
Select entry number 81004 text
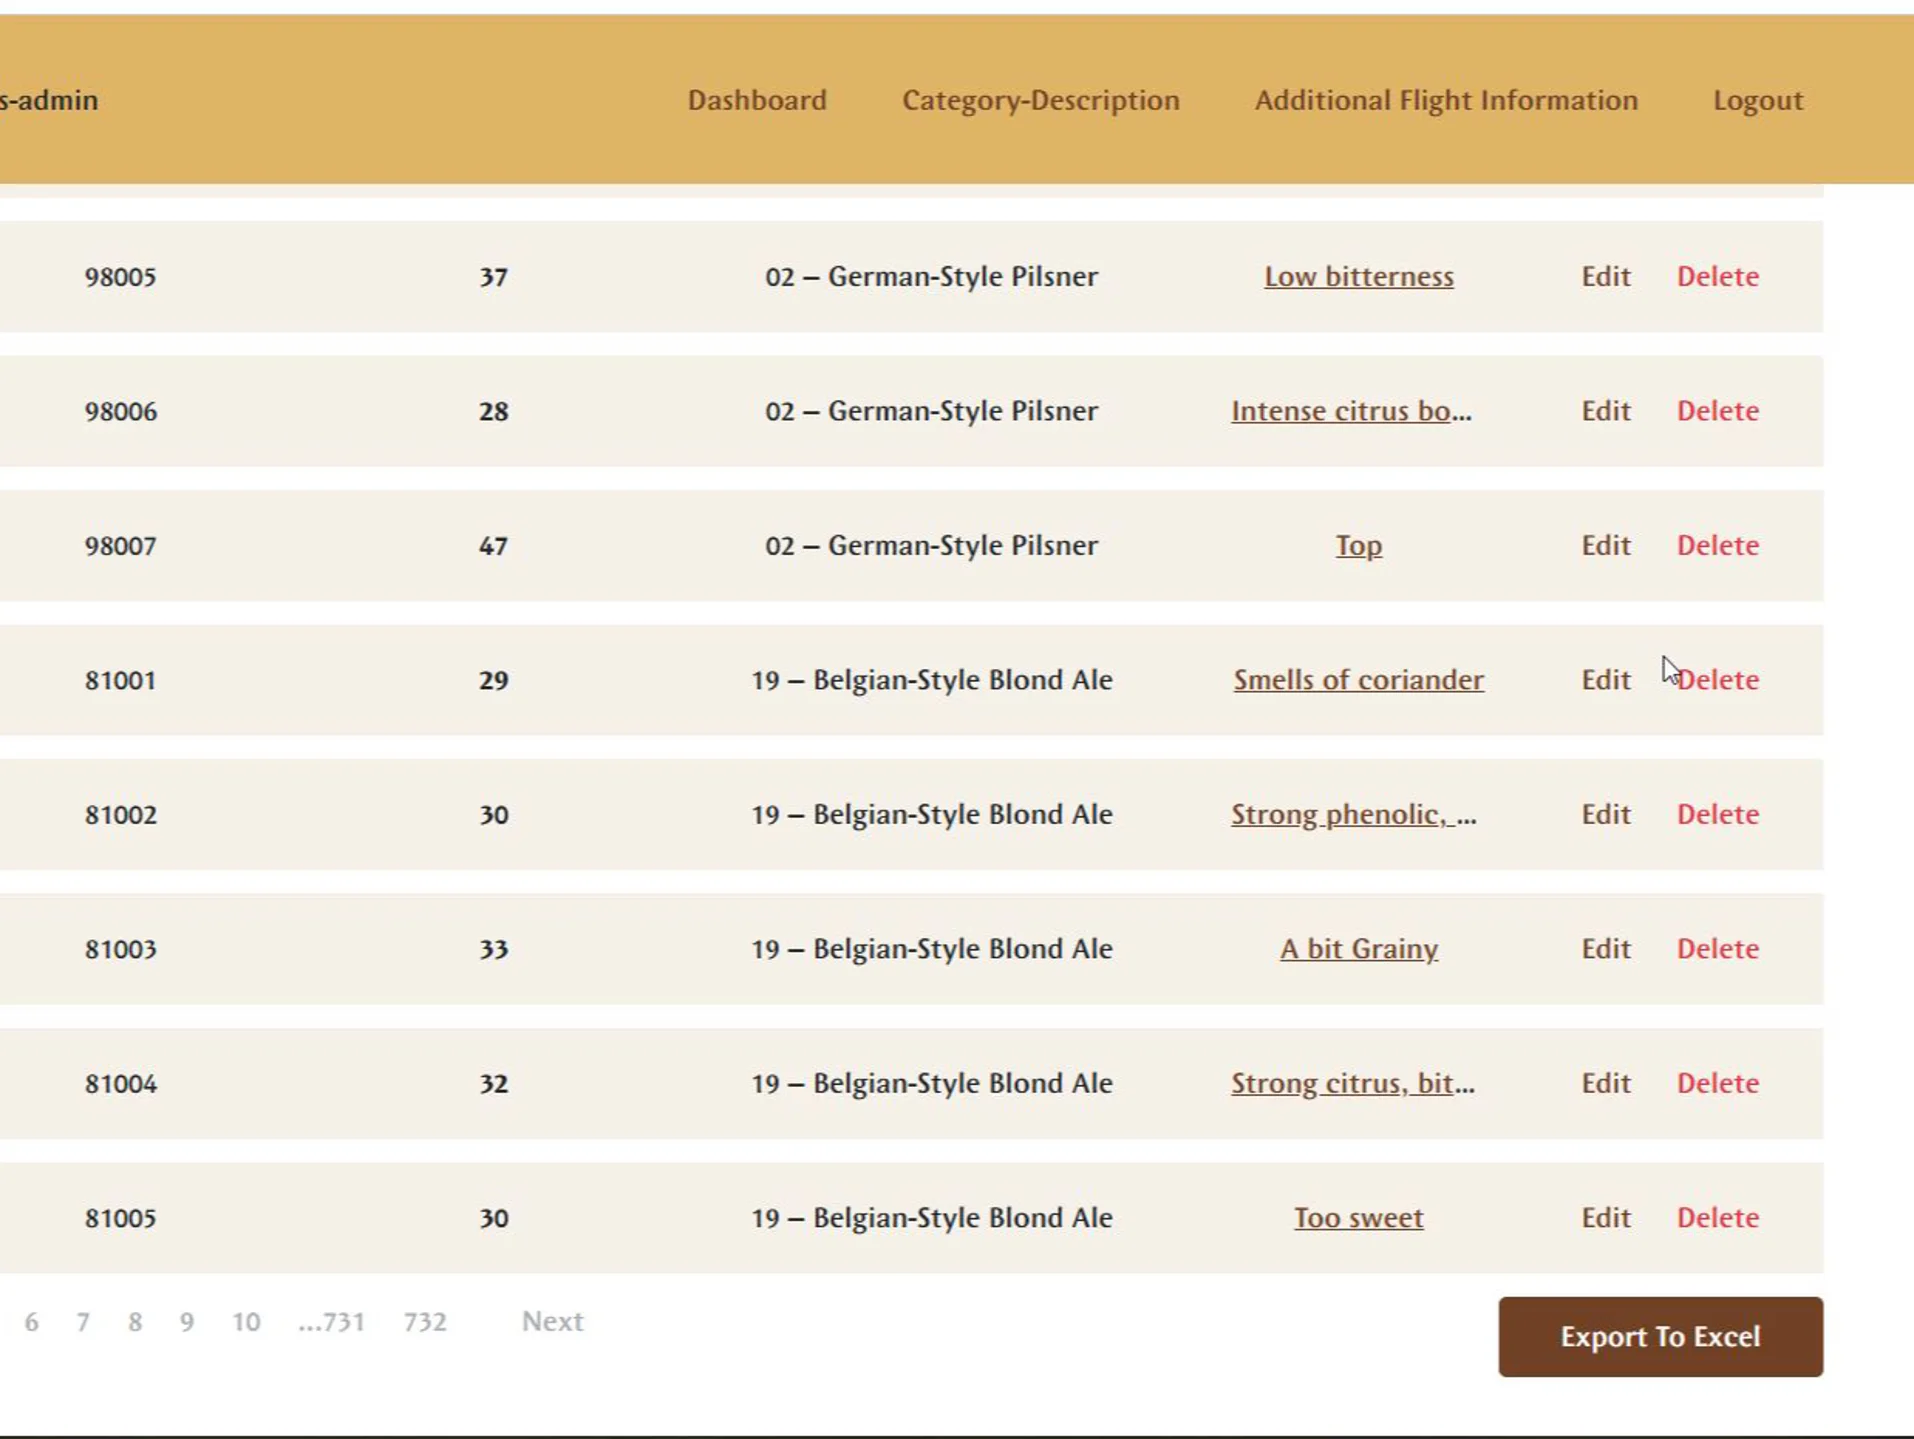(120, 1084)
